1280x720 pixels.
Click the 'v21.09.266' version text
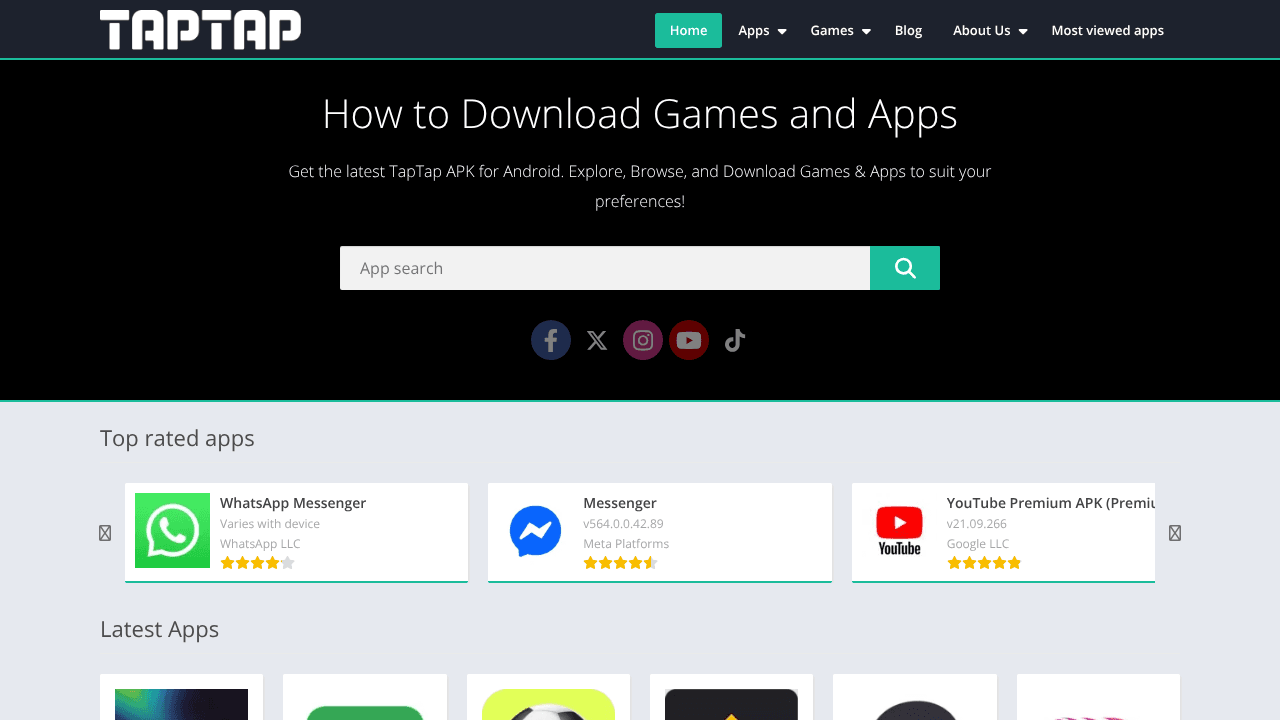(977, 524)
